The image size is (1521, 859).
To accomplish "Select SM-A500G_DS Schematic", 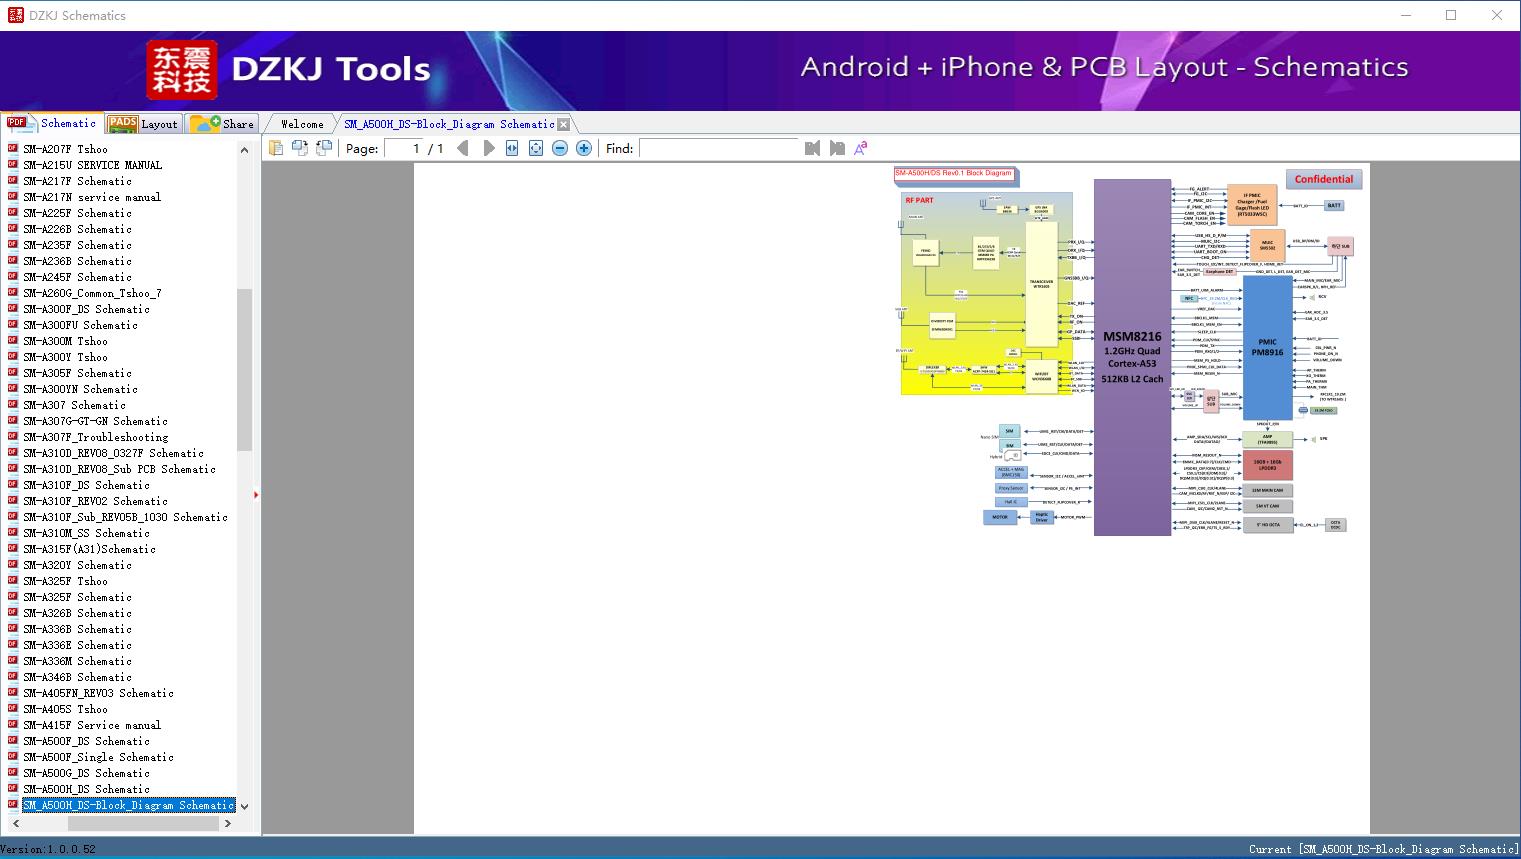I will point(86,773).
